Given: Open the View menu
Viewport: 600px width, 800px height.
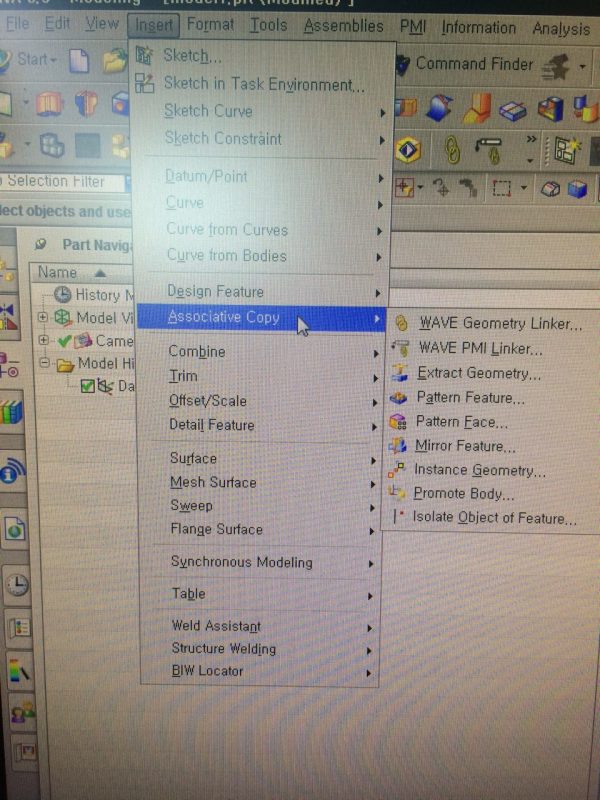Looking at the screenshot, I should (x=102, y=23).
